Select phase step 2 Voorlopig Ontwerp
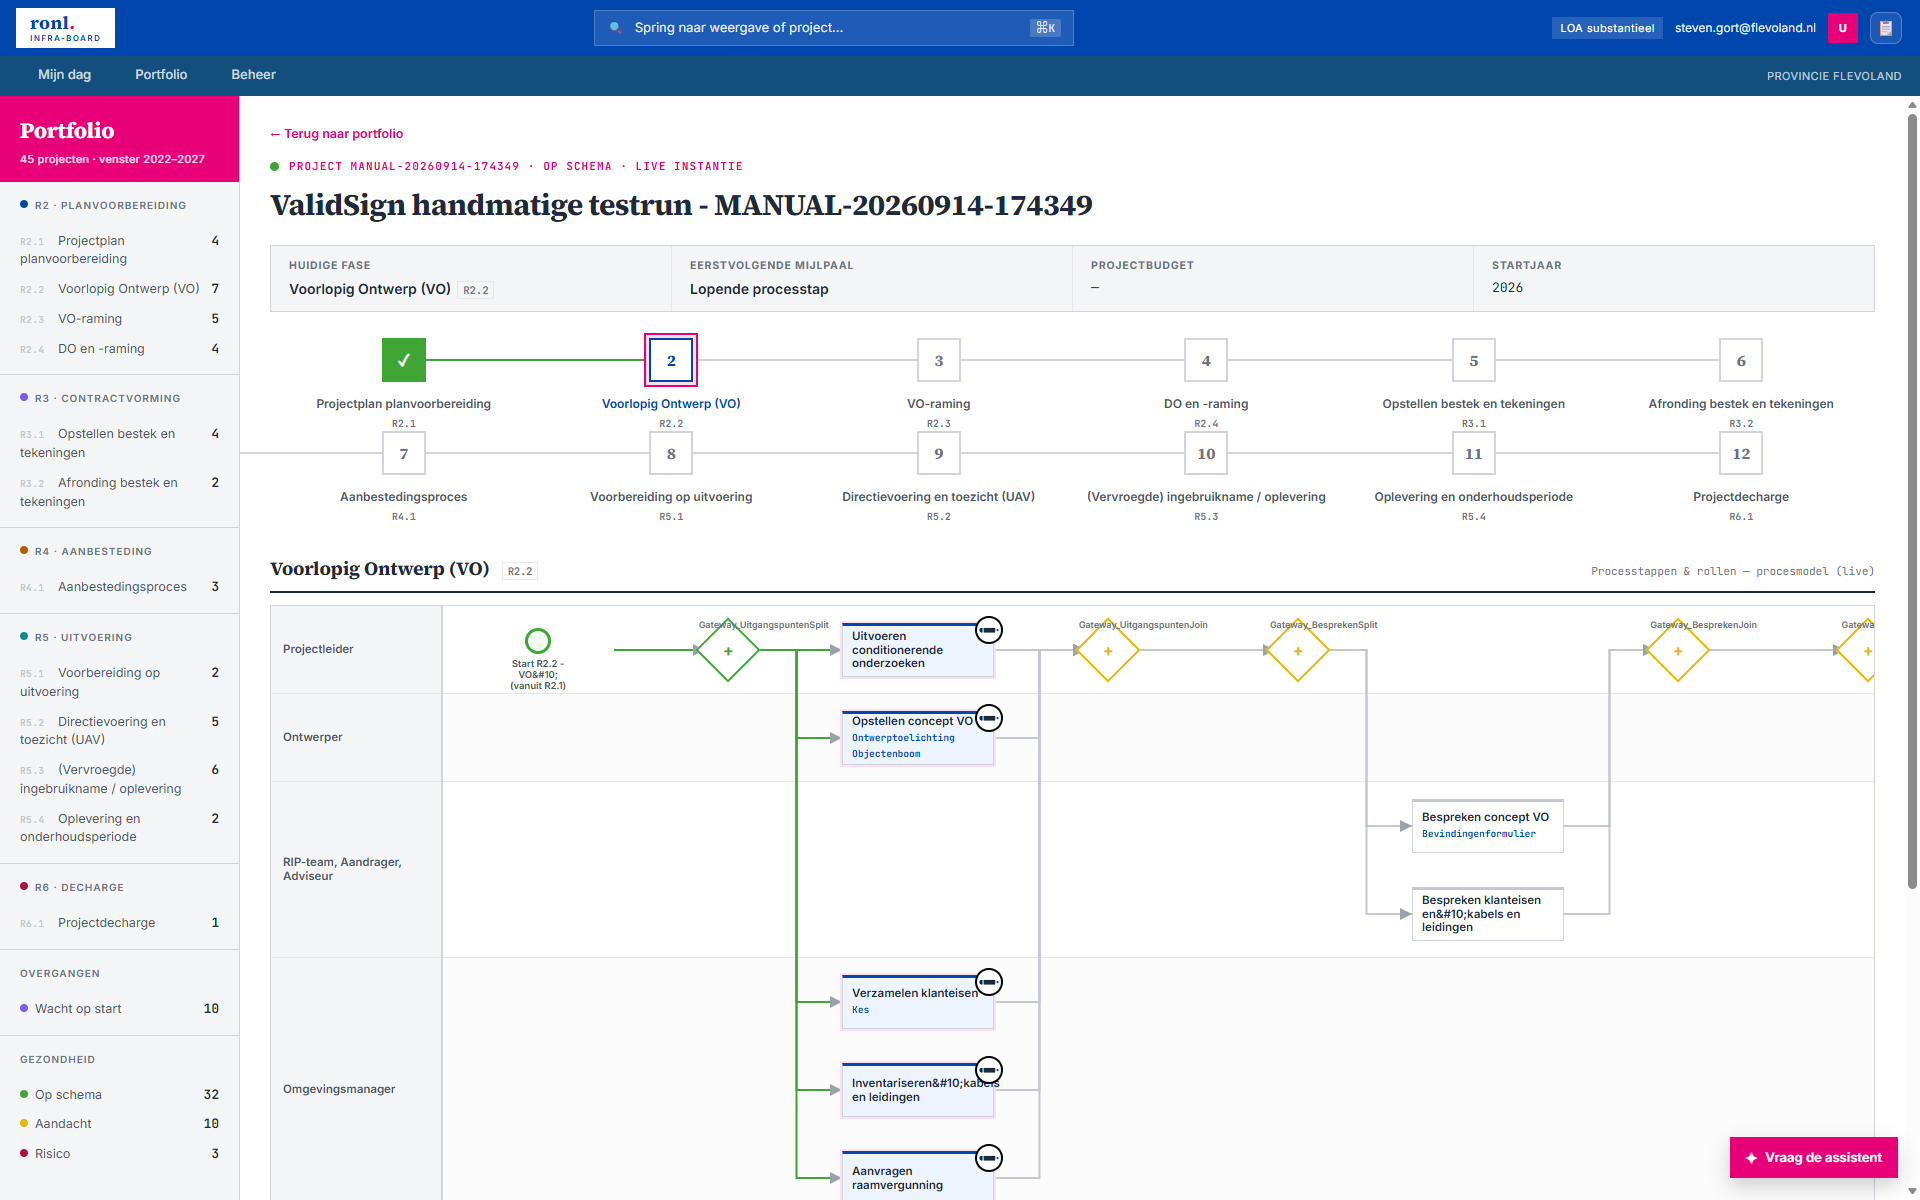Viewport: 1920px width, 1200px height. [671, 360]
